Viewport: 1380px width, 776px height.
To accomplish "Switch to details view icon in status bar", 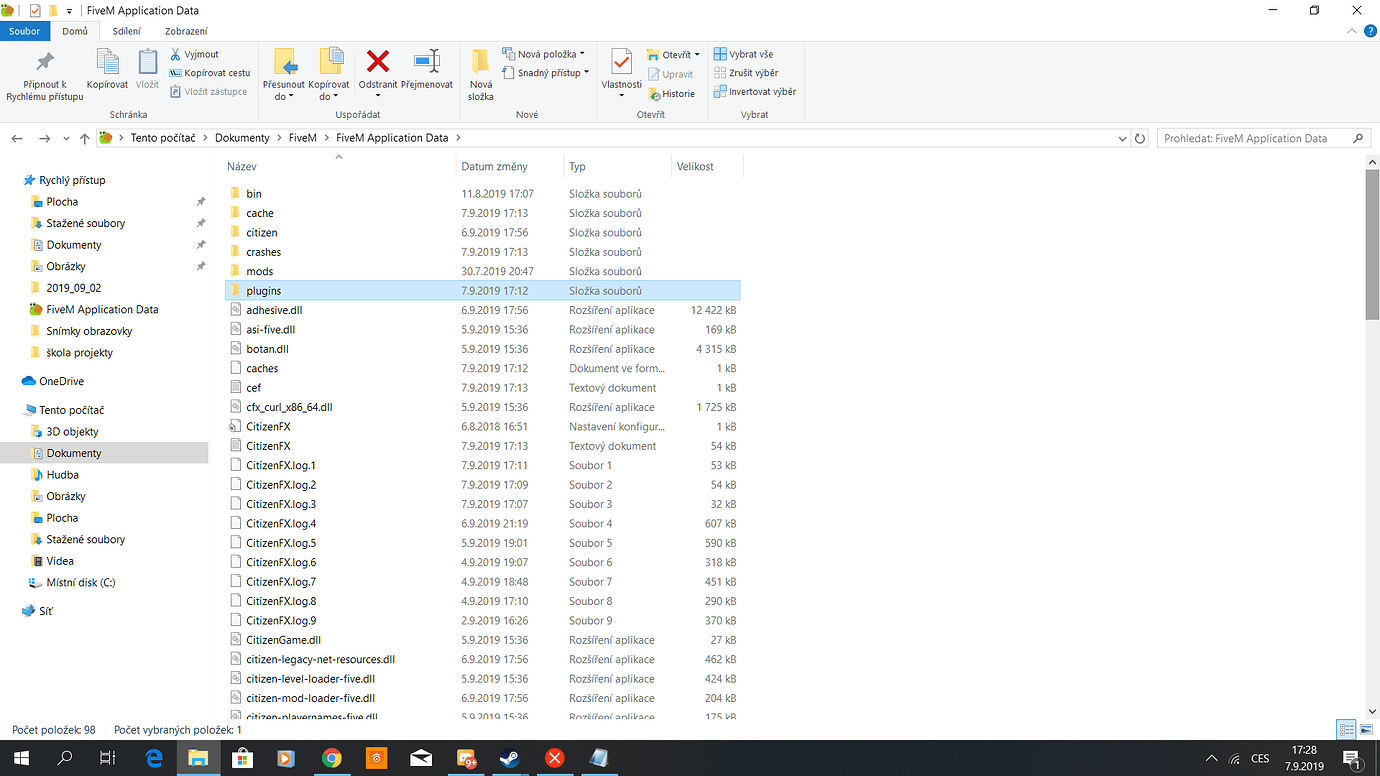I will point(1346,730).
